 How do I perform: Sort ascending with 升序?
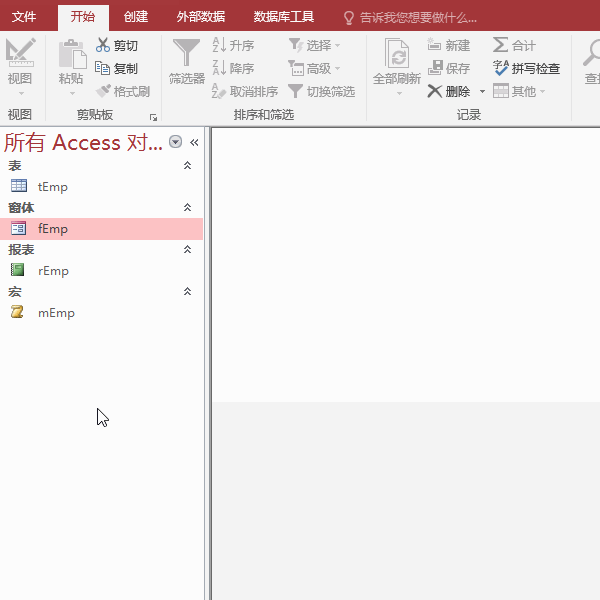point(233,46)
